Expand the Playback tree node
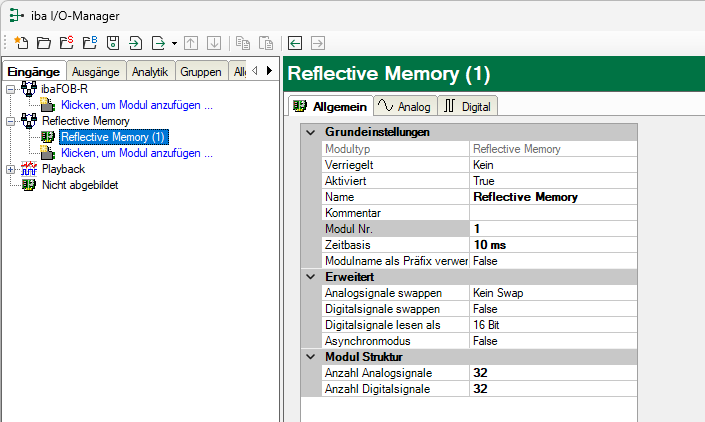Screen dimensions: 705x422 point(11,169)
